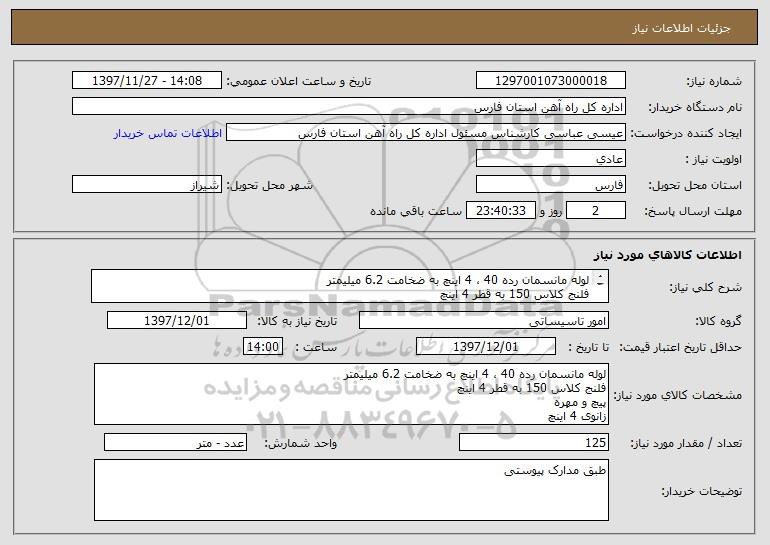
Task: Click the label مهلت ارسال پاسخ
Action: [x=693, y=211]
